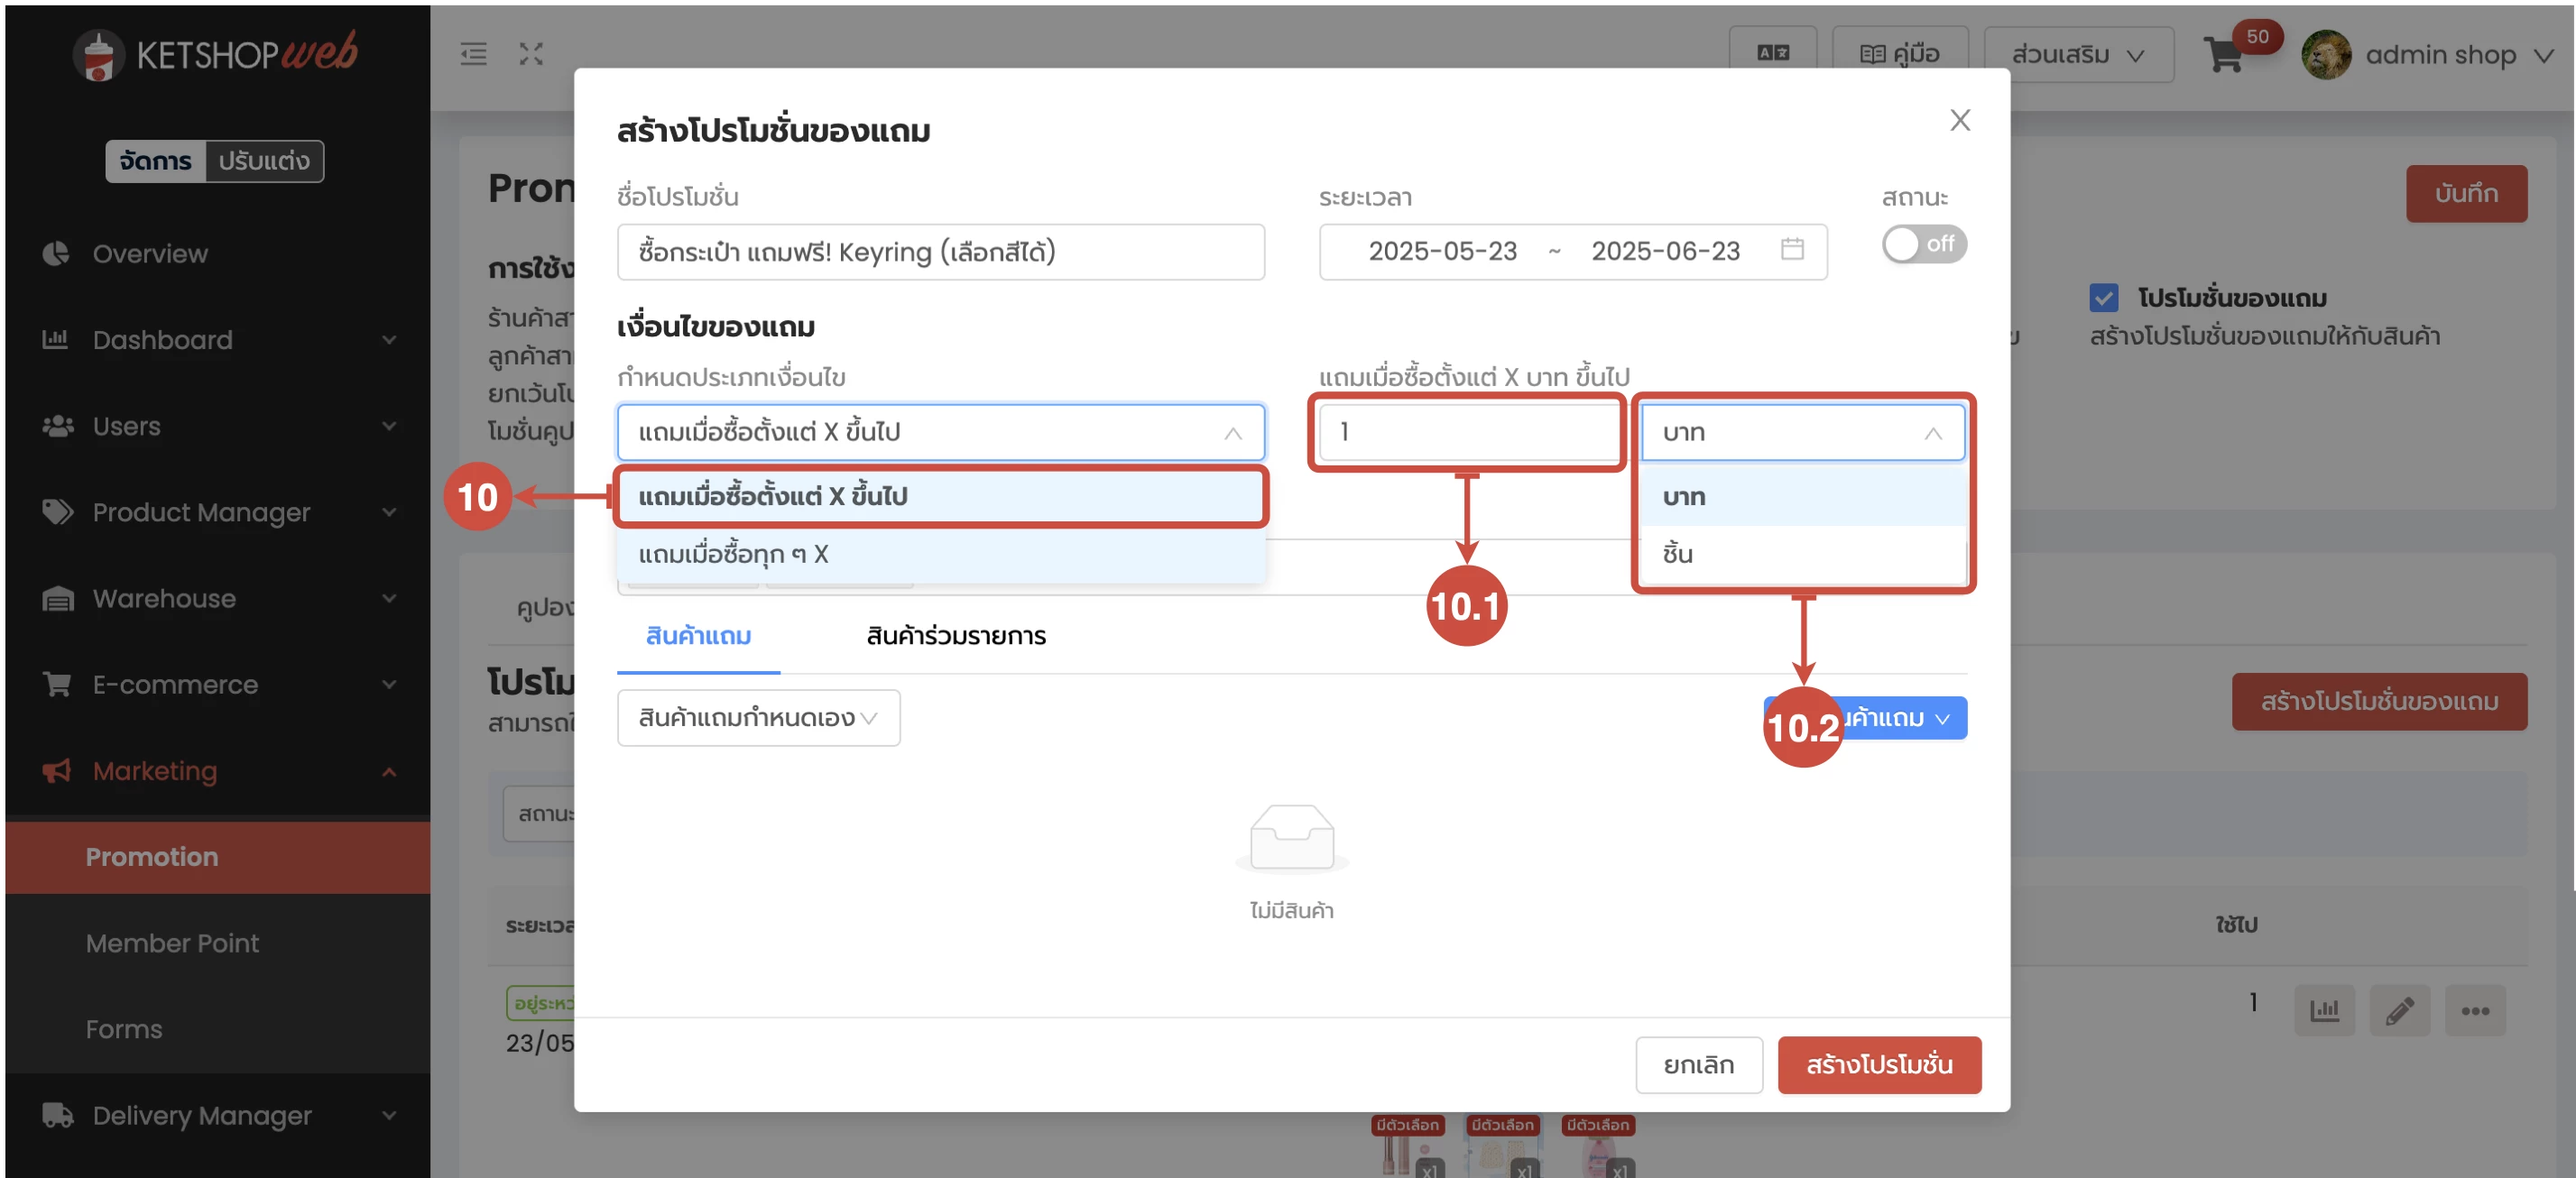Screen dimensions: 2576x1178
Task: Toggle the จัดการ / ปรับแต่ง switch
Action: (214, 161)
